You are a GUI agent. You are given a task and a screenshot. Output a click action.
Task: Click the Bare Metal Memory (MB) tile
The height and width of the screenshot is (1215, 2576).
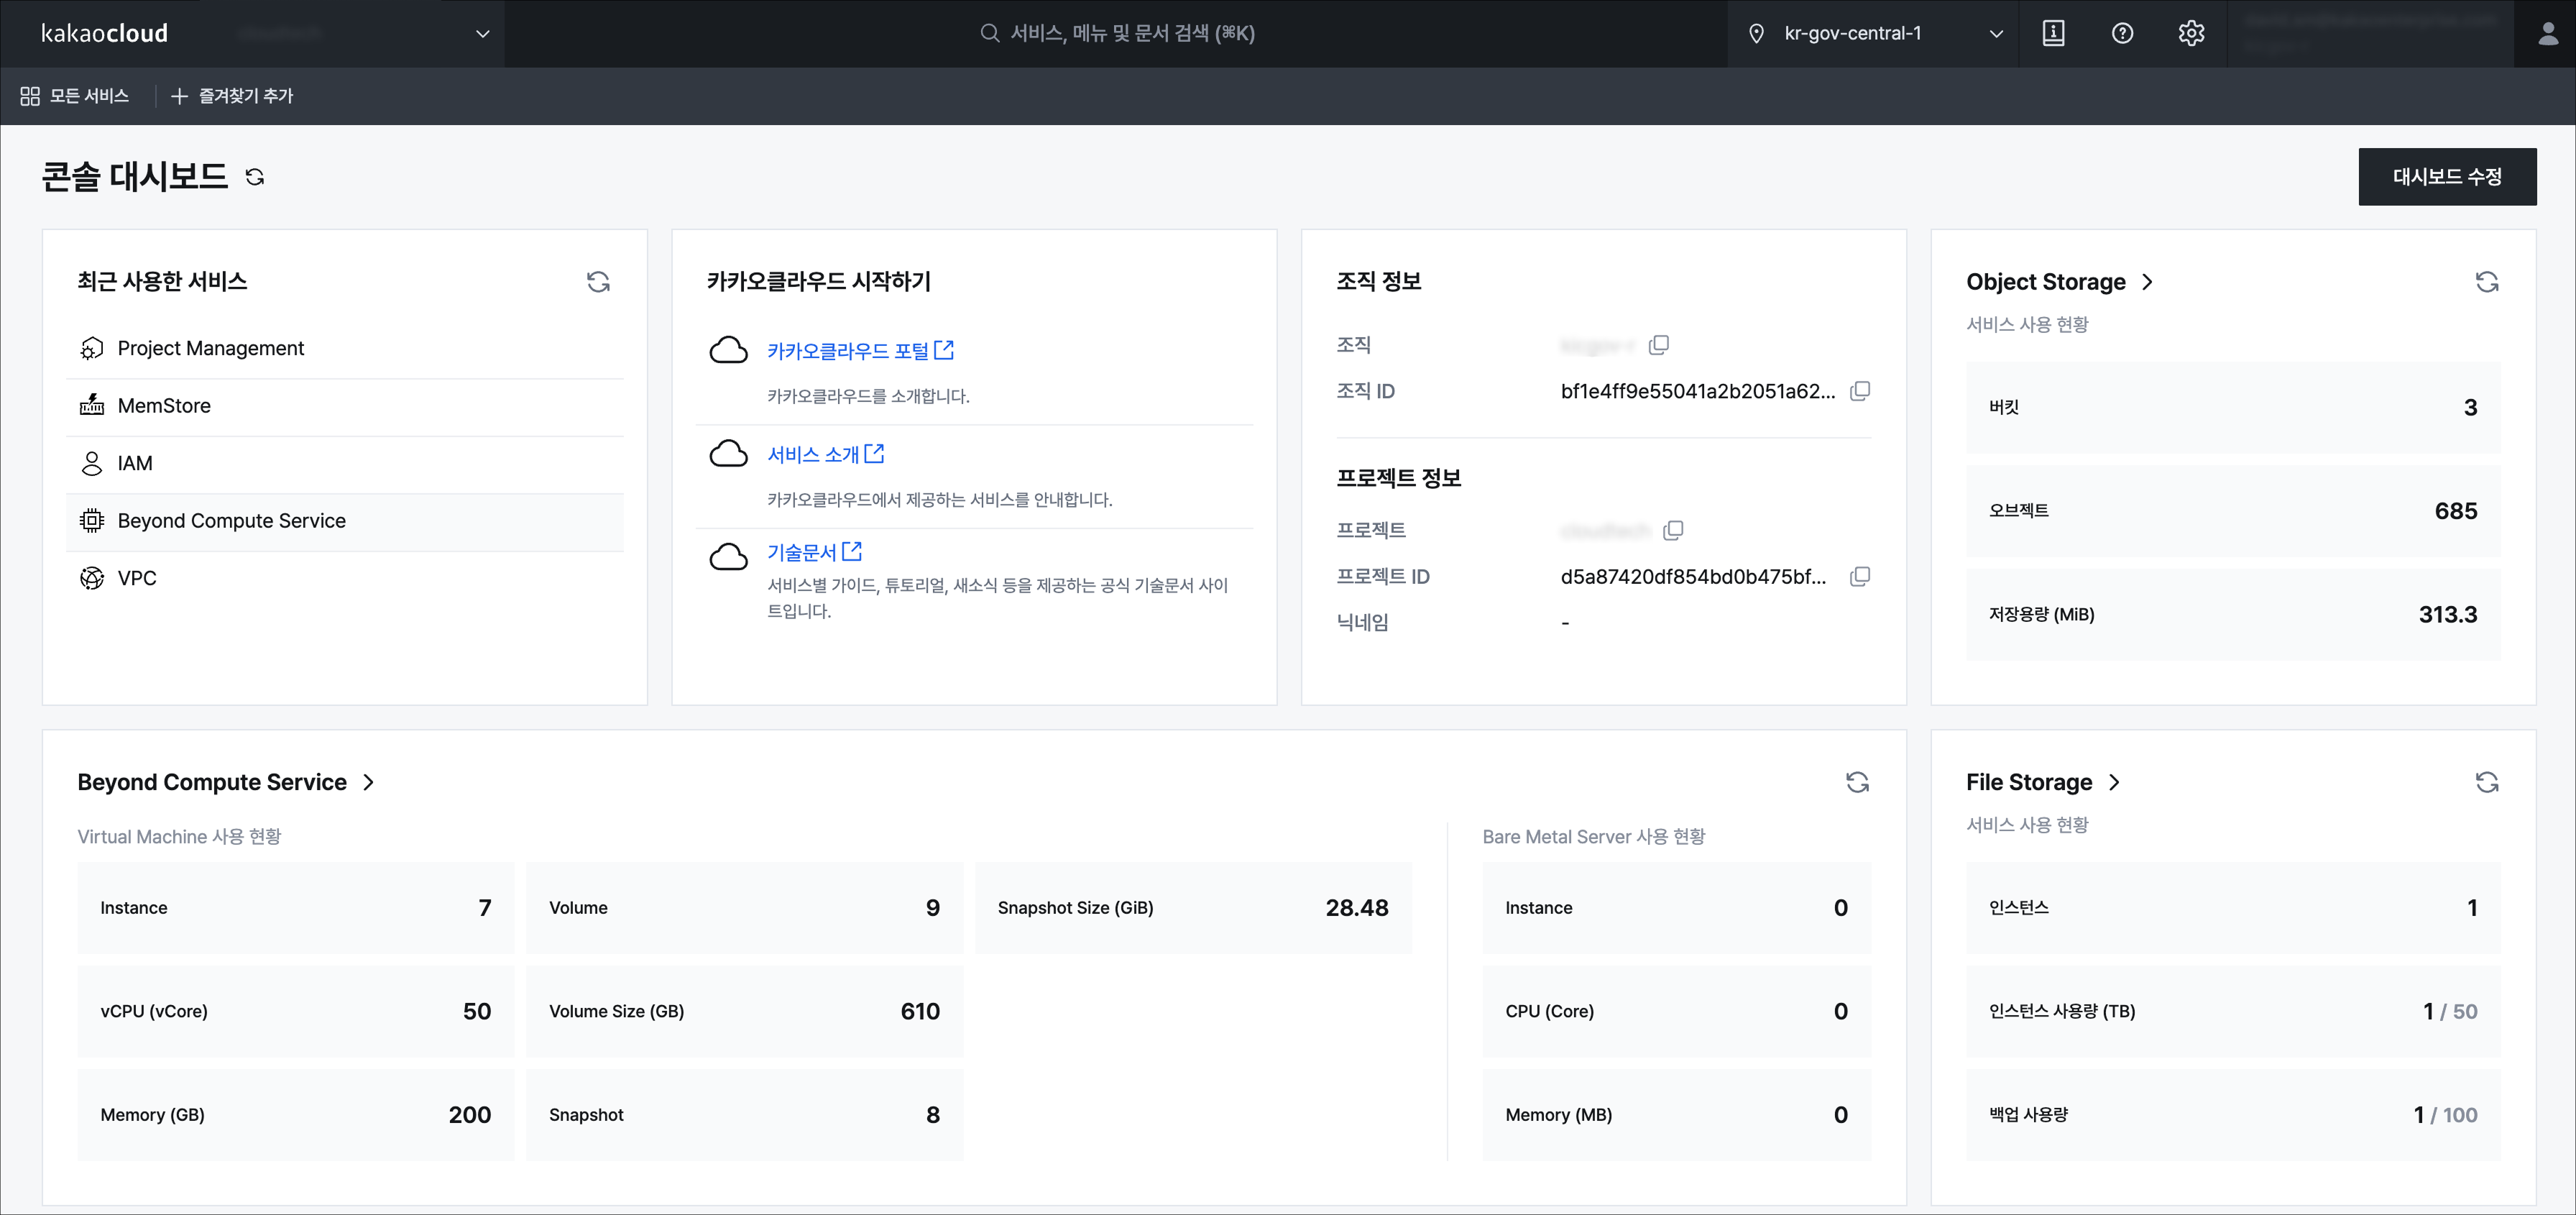[x=1677, y=1115]
